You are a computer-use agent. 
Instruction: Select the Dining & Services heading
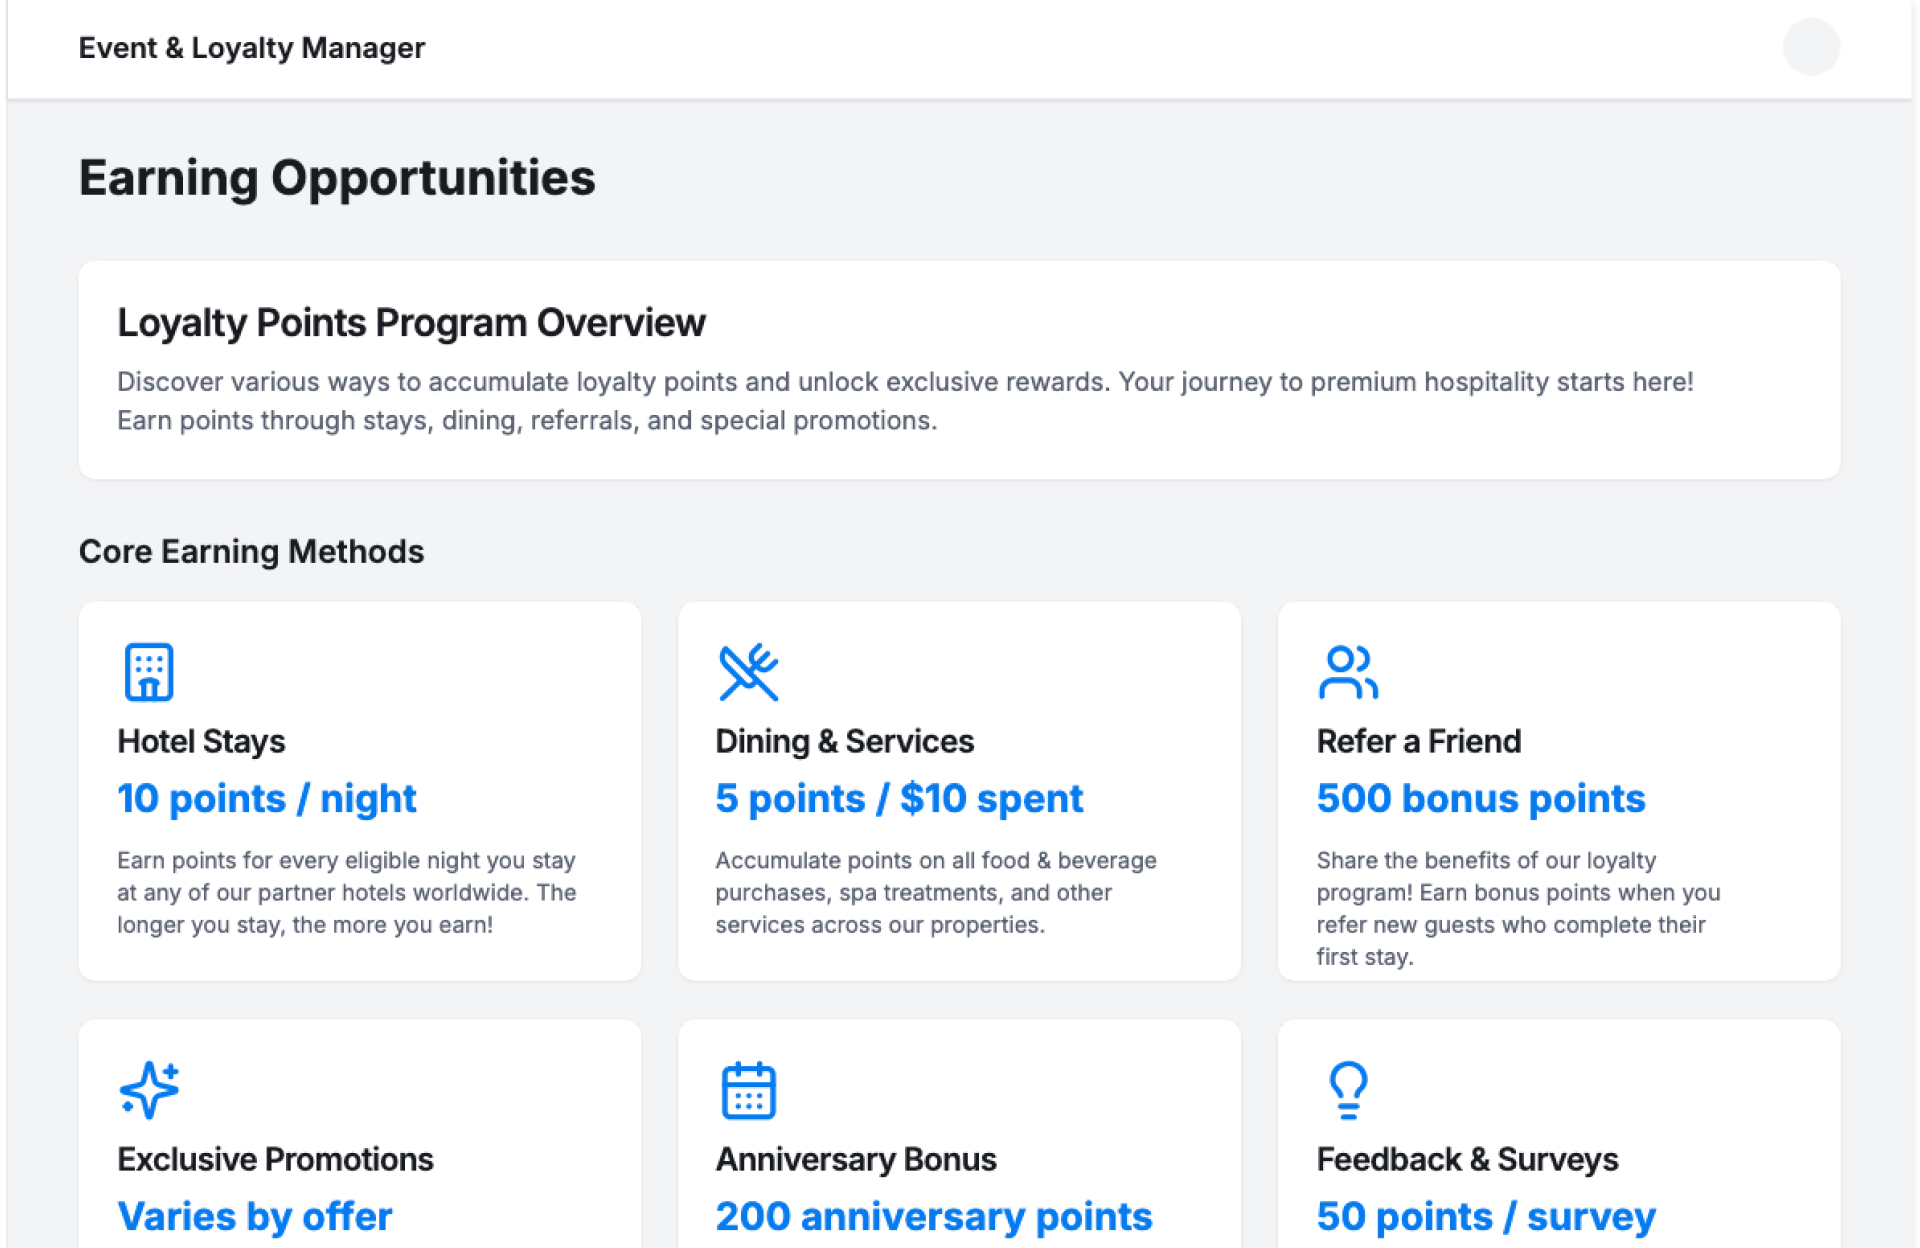(x=844, y=741)
